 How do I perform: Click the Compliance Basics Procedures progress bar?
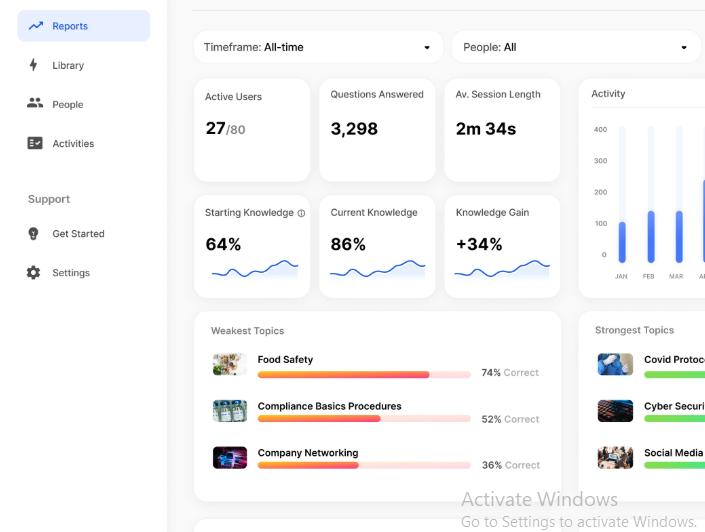[x=364, y=419]
